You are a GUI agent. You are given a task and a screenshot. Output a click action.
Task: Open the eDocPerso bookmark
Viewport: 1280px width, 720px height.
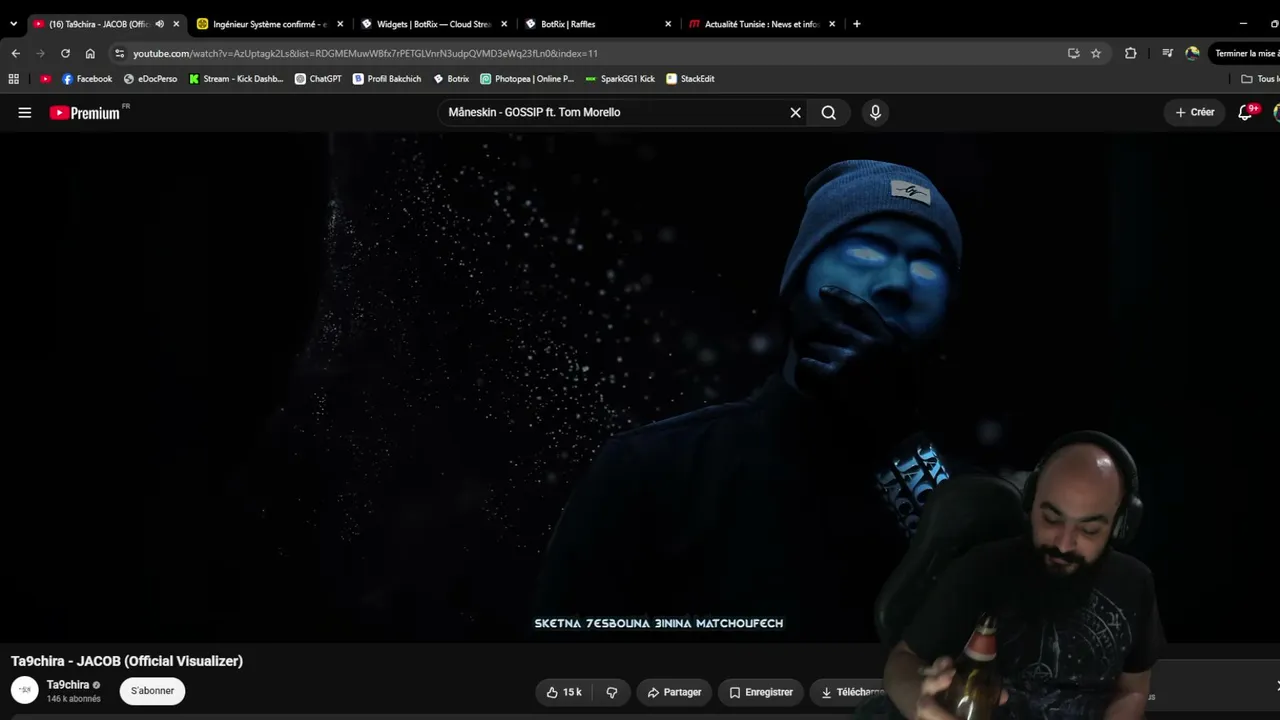[x=150, y=79]
